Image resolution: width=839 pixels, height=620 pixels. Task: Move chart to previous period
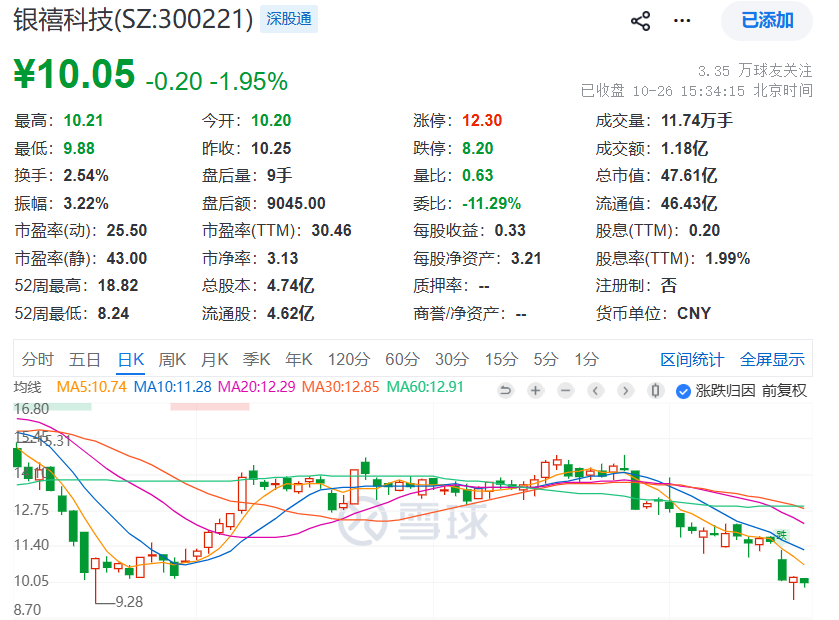[595, 391]
